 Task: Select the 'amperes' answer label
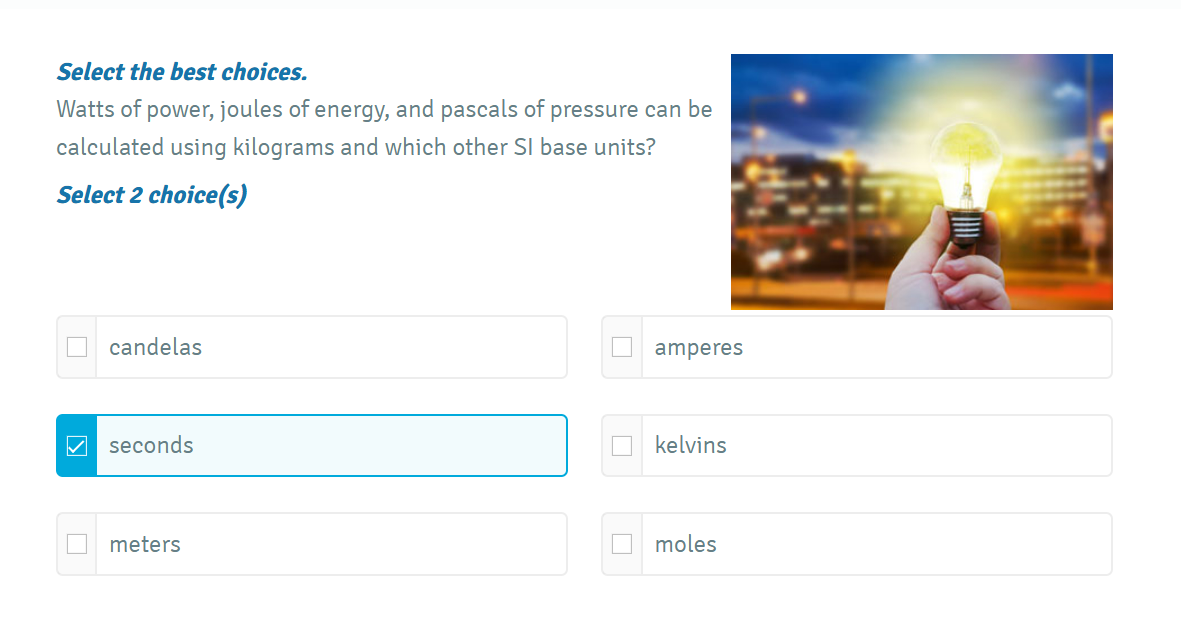[699, 348]
